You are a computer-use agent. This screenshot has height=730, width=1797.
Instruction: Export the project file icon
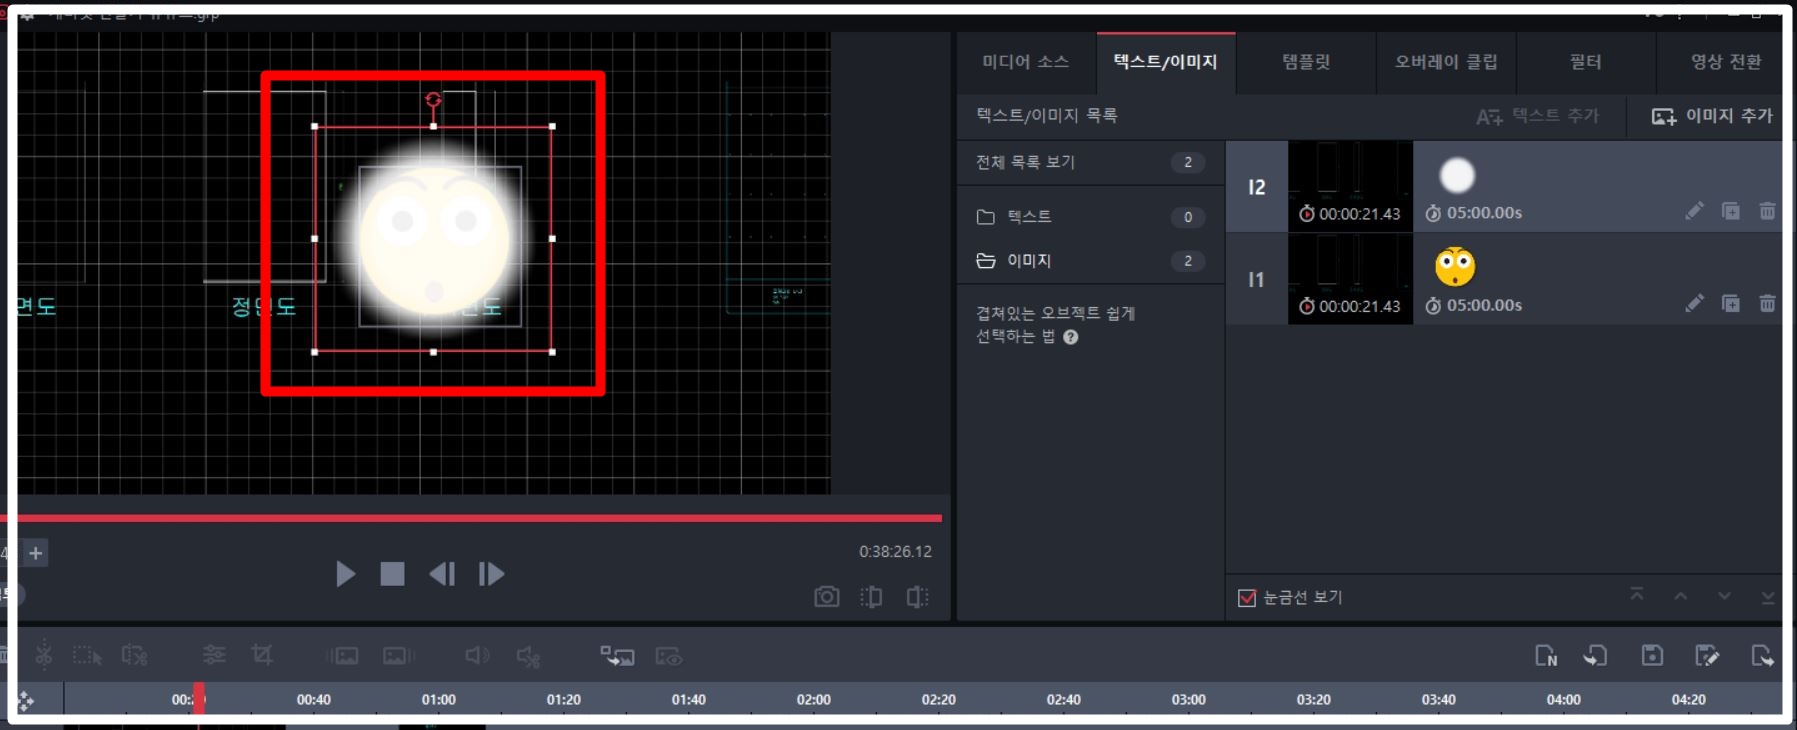point(1762,656)
